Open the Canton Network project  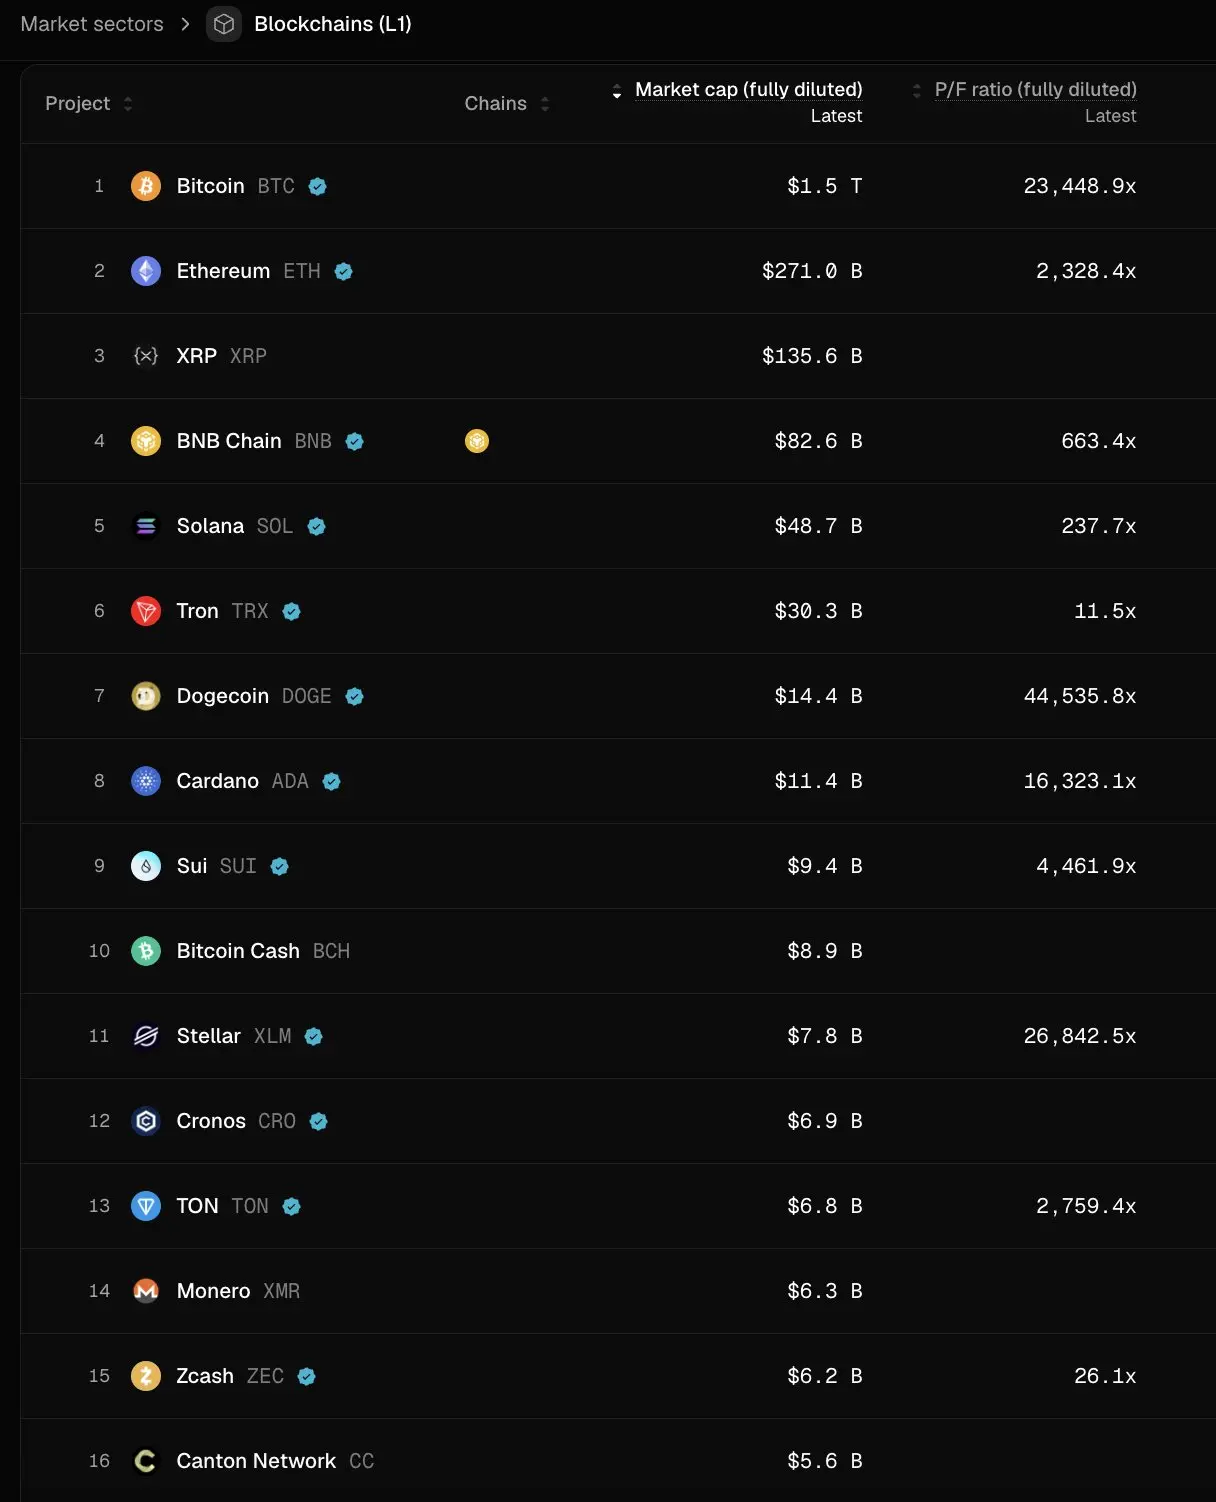[x=256, y=1461]
